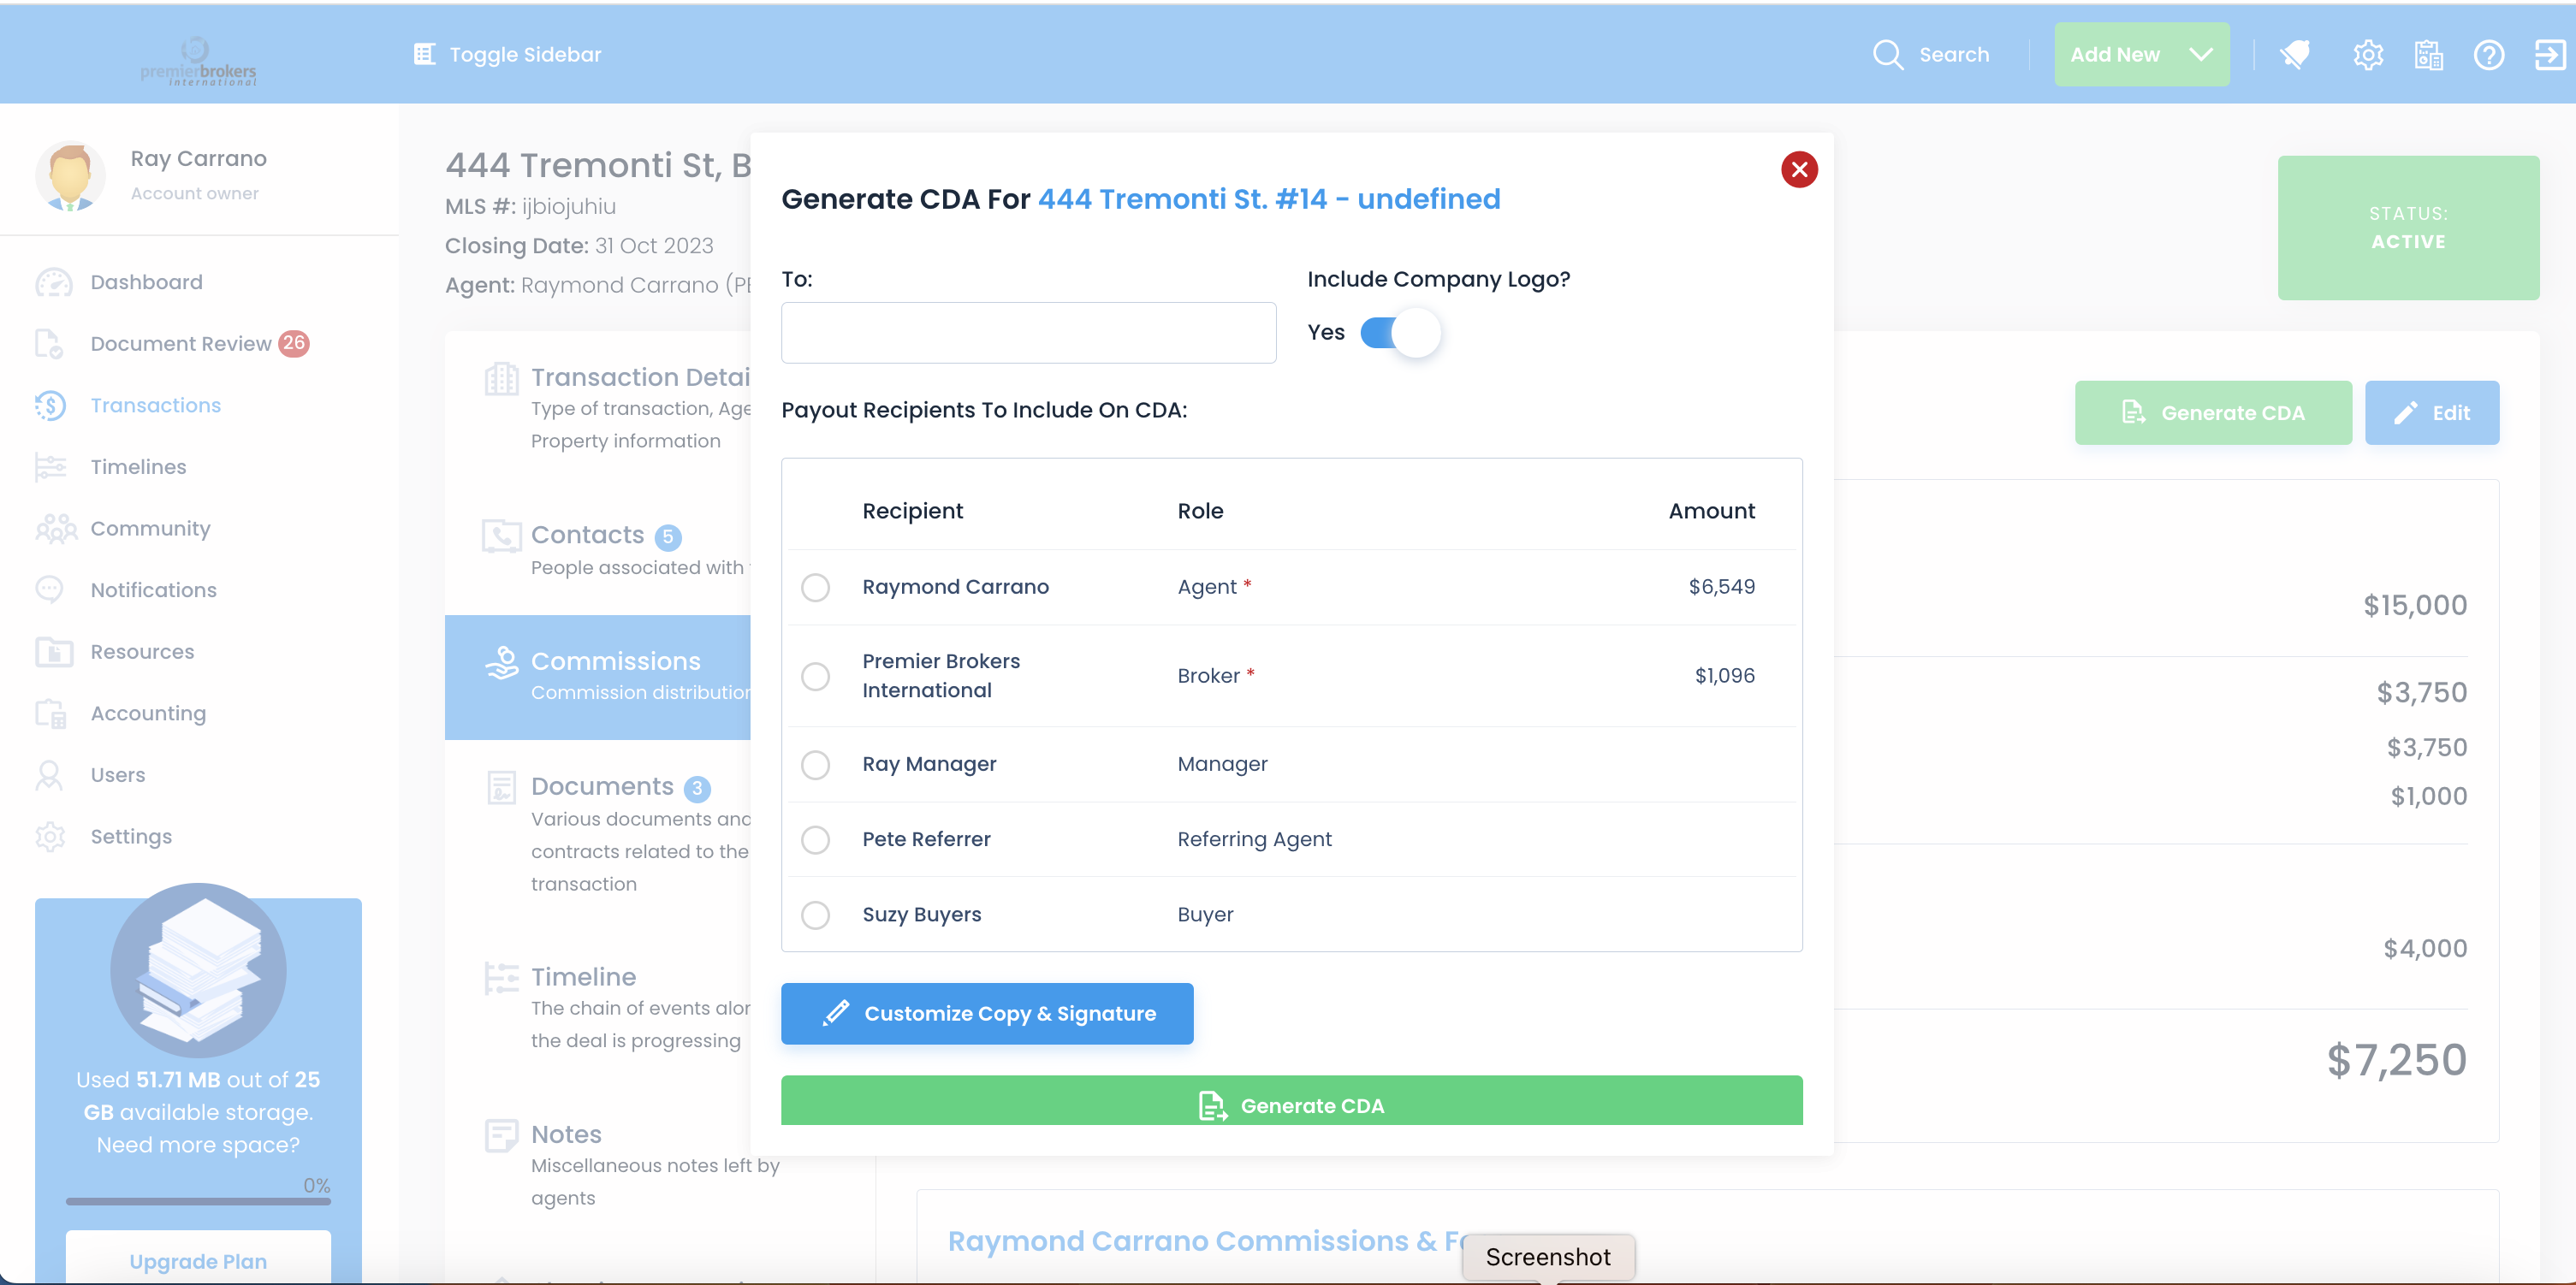Click the Users person icon
This screenshot has height=1285, width=2576.
(49, 775)
